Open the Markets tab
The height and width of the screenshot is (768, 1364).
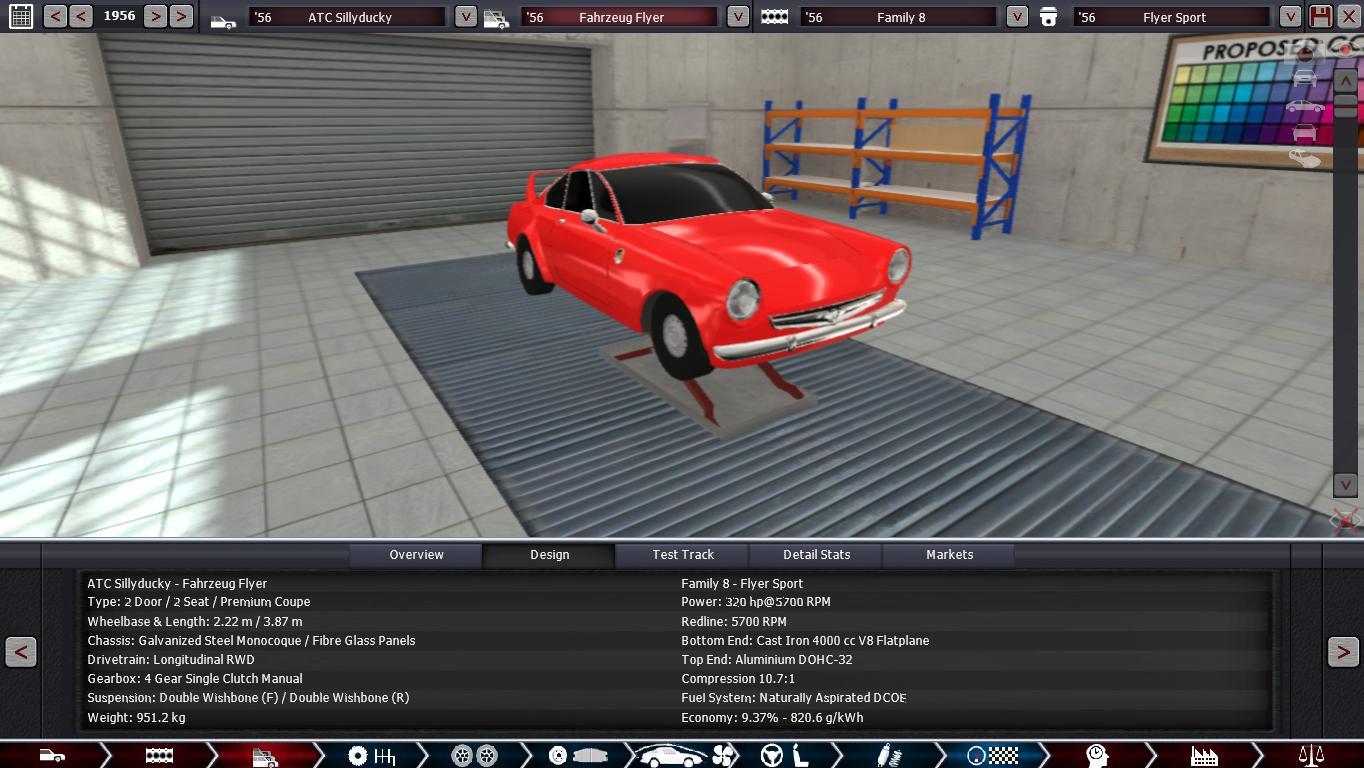(949, 555)
